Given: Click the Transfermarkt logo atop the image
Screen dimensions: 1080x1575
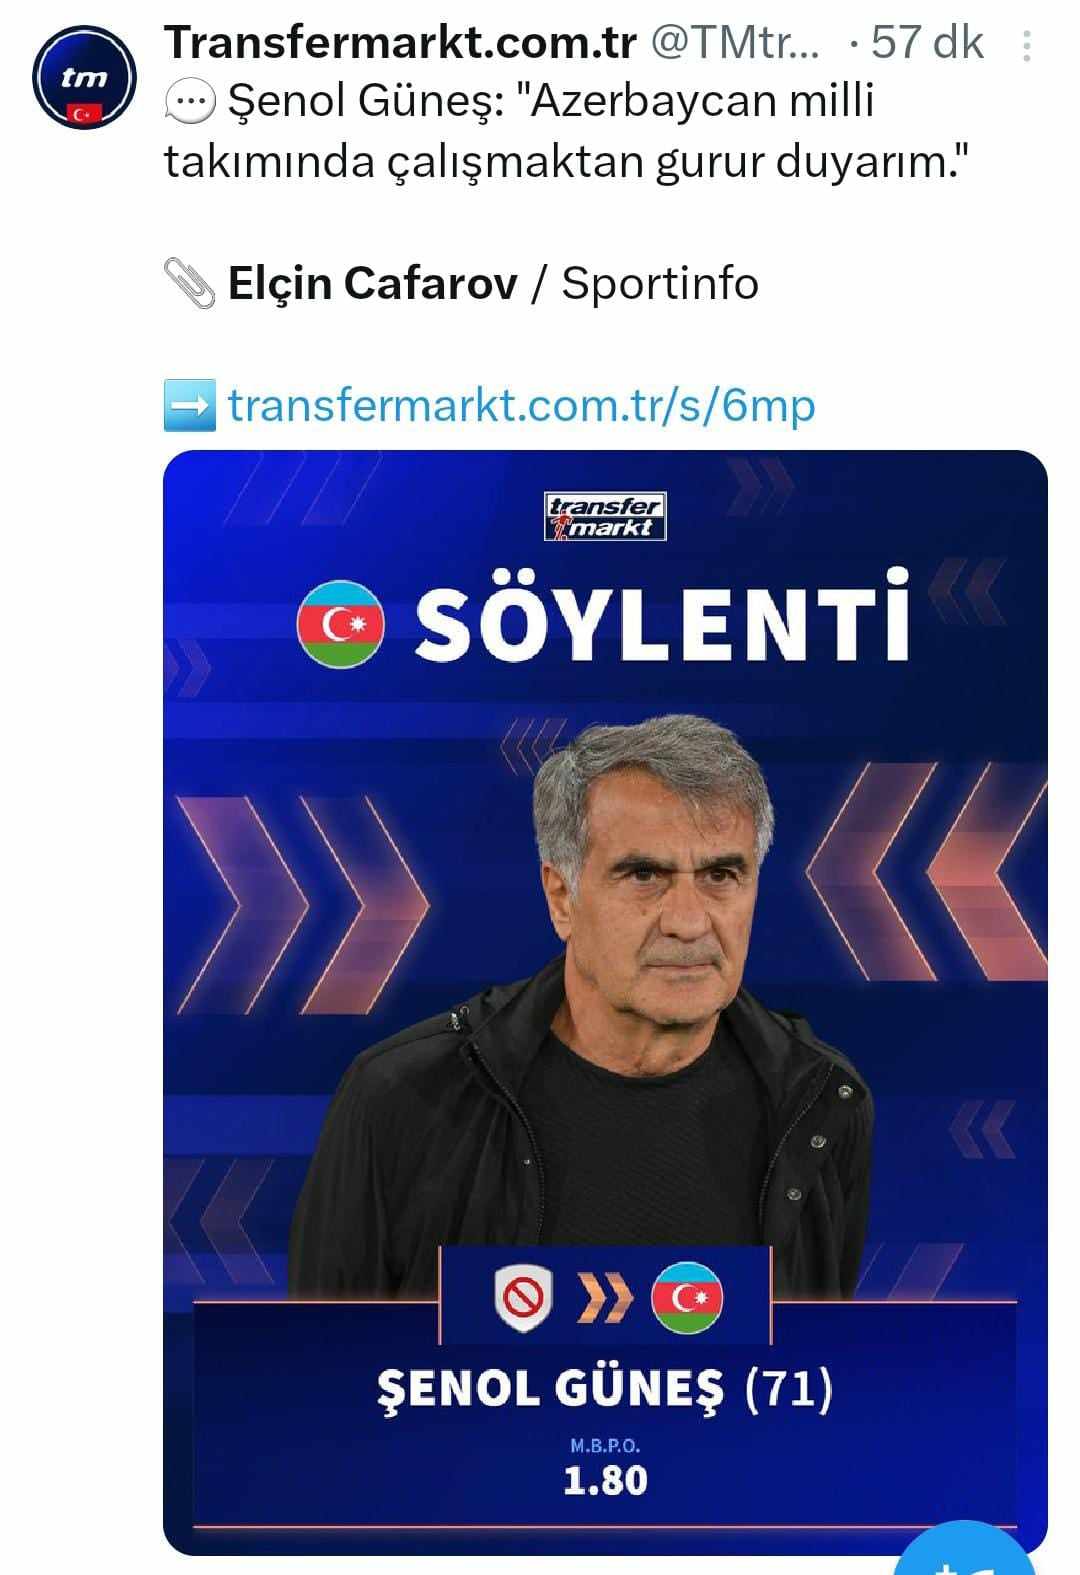Looking at the screenshot, I should pos(605,517).
